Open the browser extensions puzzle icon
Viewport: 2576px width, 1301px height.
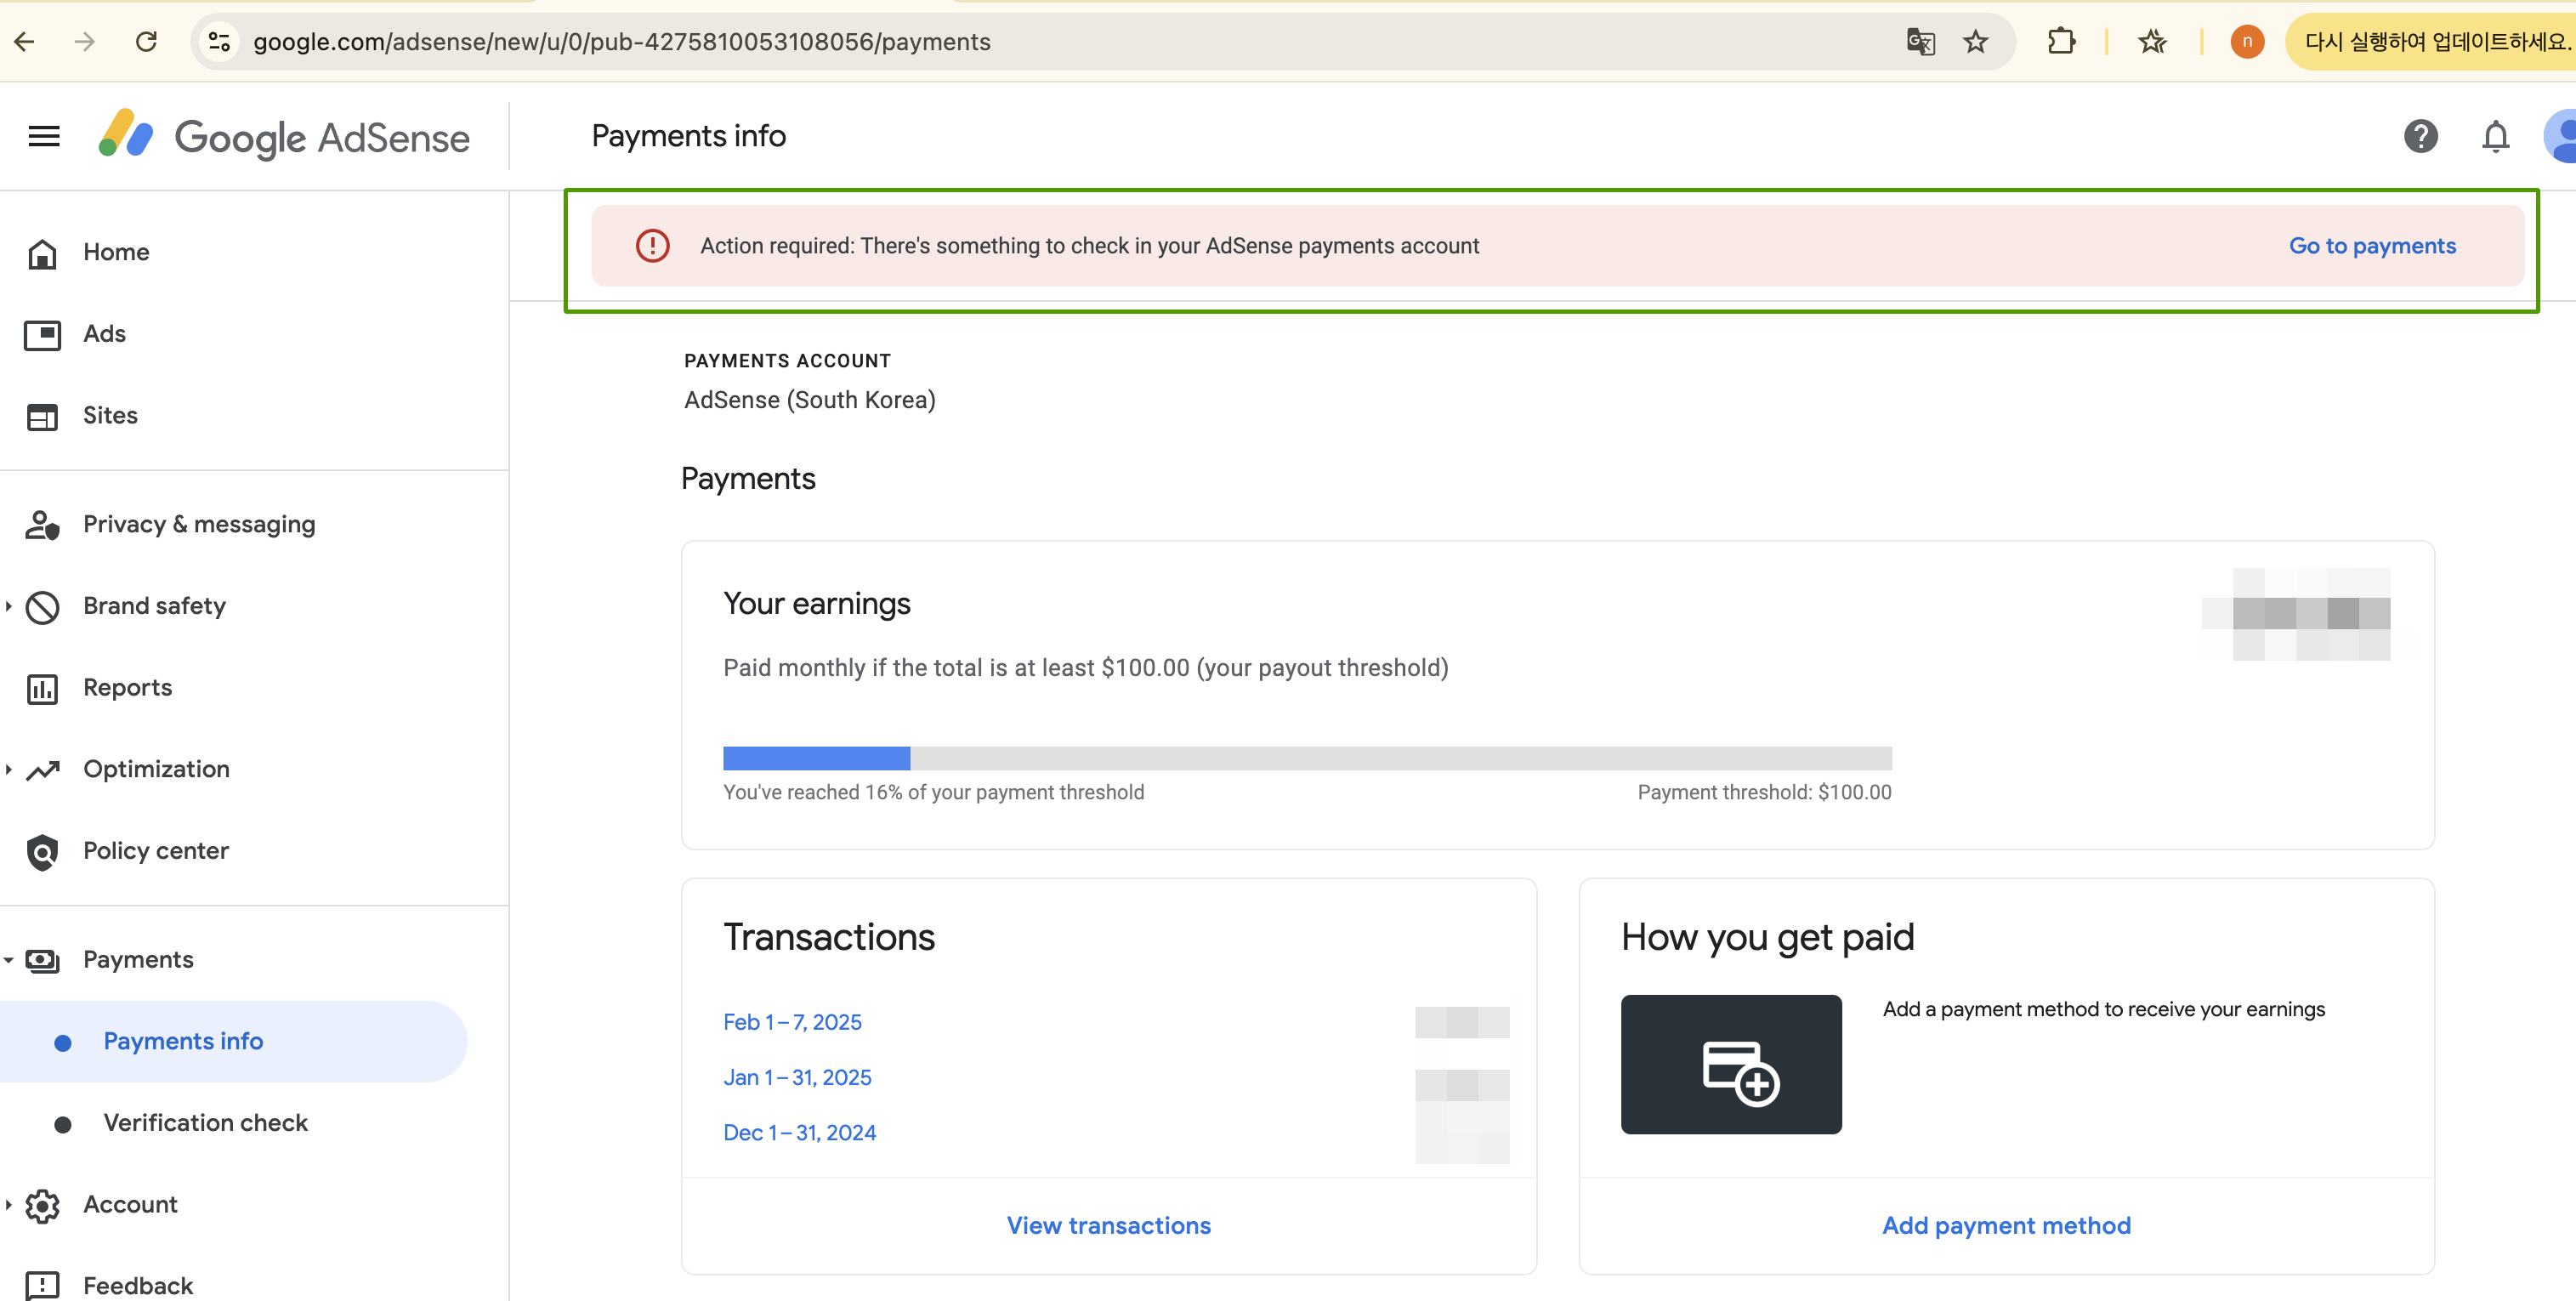pos(2061,42)
